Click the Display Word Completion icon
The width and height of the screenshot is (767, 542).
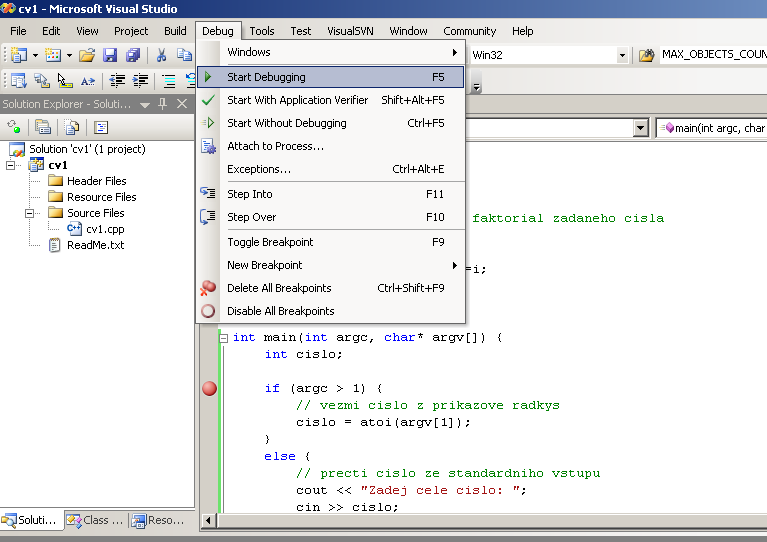[x=88, y=81]
